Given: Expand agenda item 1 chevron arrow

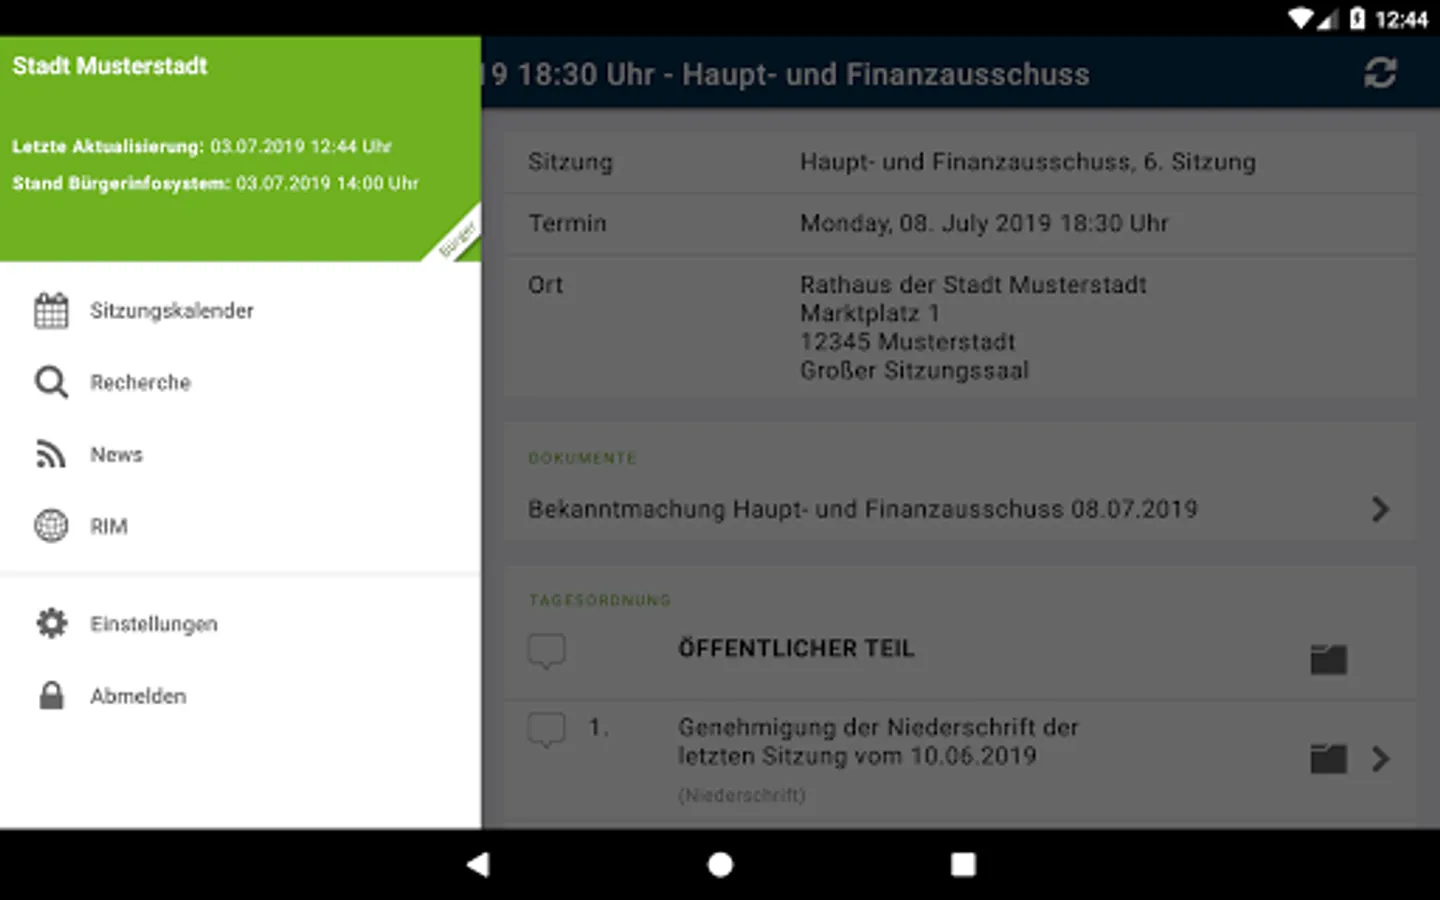Looking at the screenshot, I should point(1380,759).
